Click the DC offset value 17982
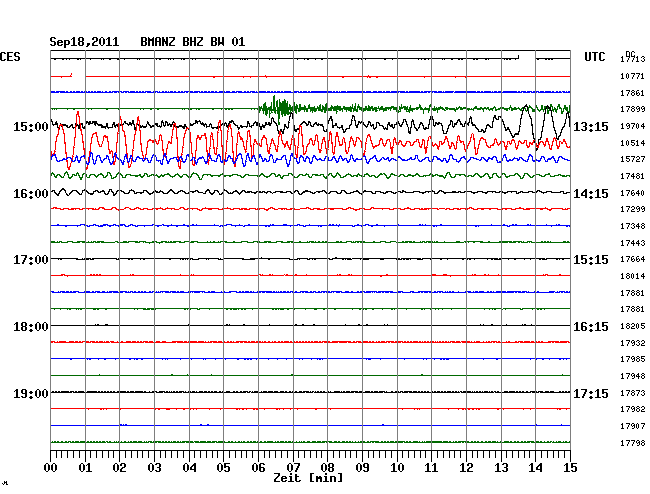This screenshot has height=494, width=650. coord(633,409)
